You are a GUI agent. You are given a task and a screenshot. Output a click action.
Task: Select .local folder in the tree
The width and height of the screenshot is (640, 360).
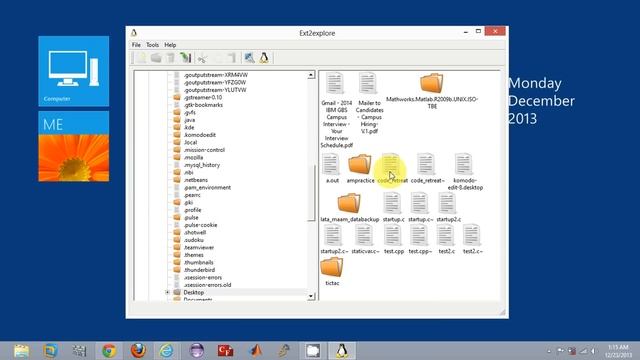pos(190,142)
